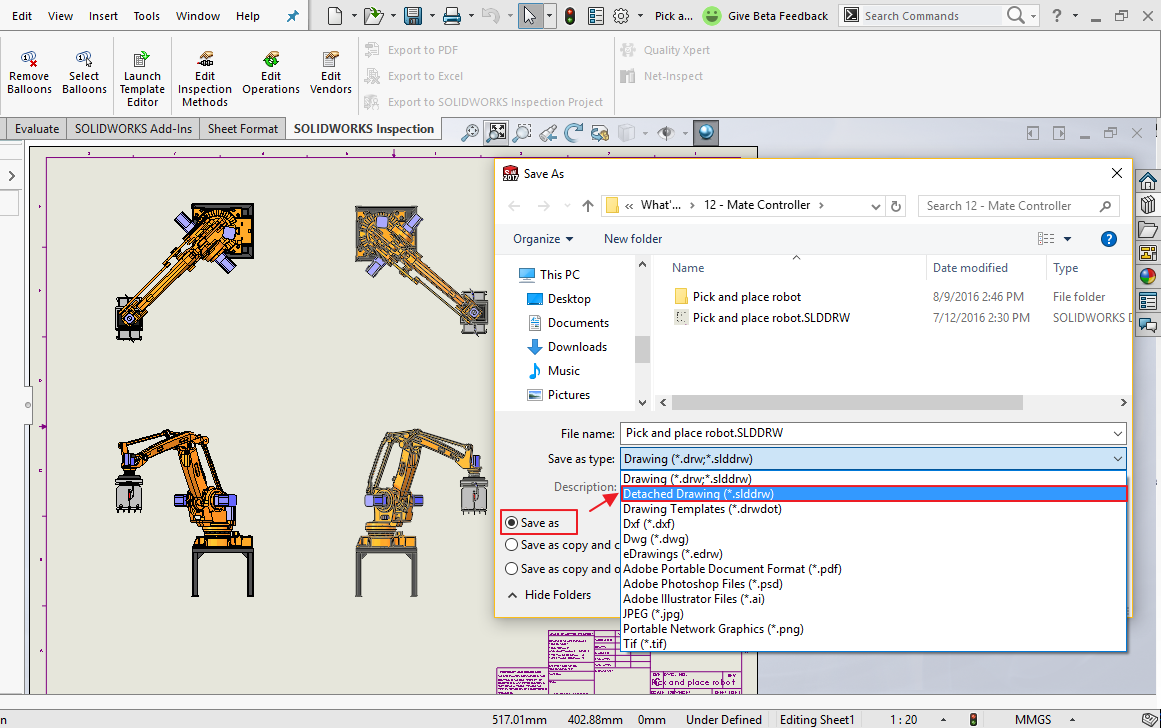The image size is (1161, 728).
Task: Open the Insert menu
Action: [x=103, y=16]
